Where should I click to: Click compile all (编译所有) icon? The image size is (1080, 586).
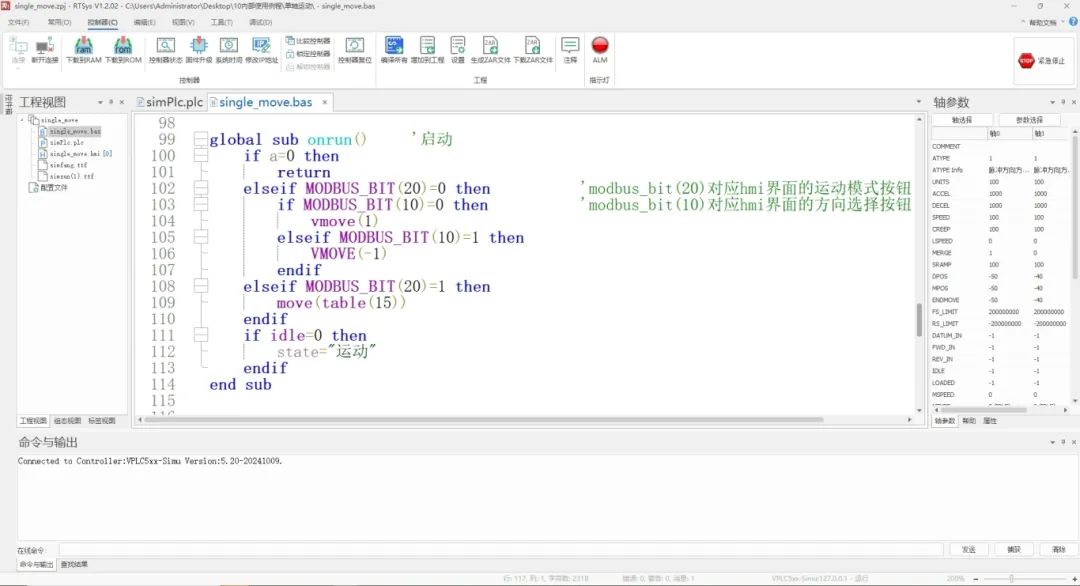tap(394, 50)
